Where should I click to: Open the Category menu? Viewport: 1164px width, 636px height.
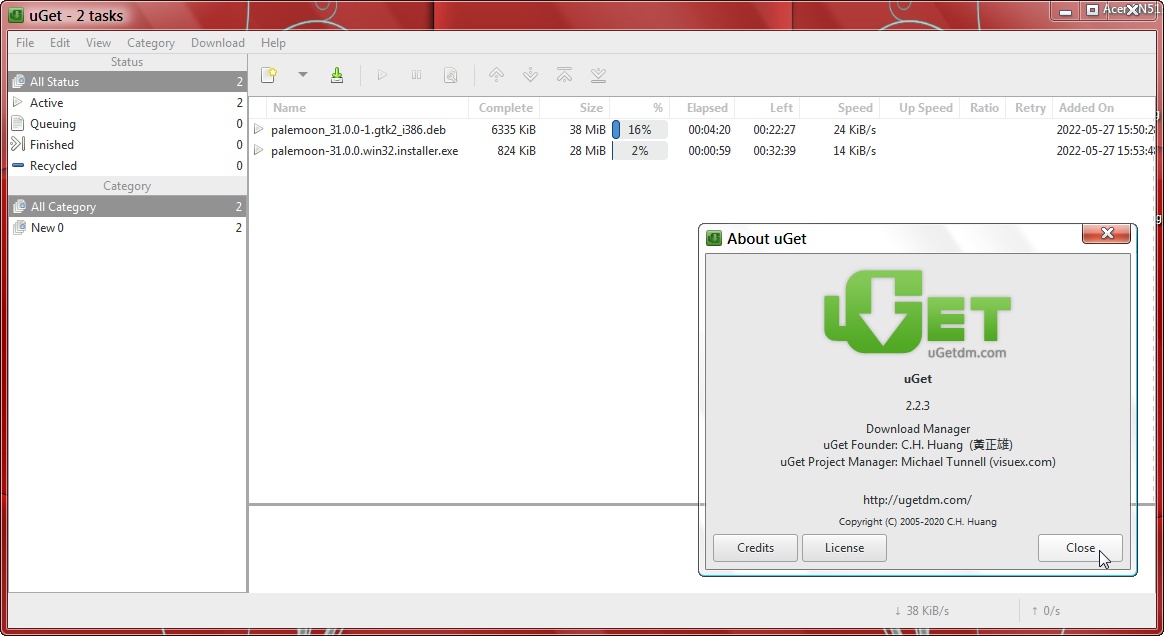point(151,42)
